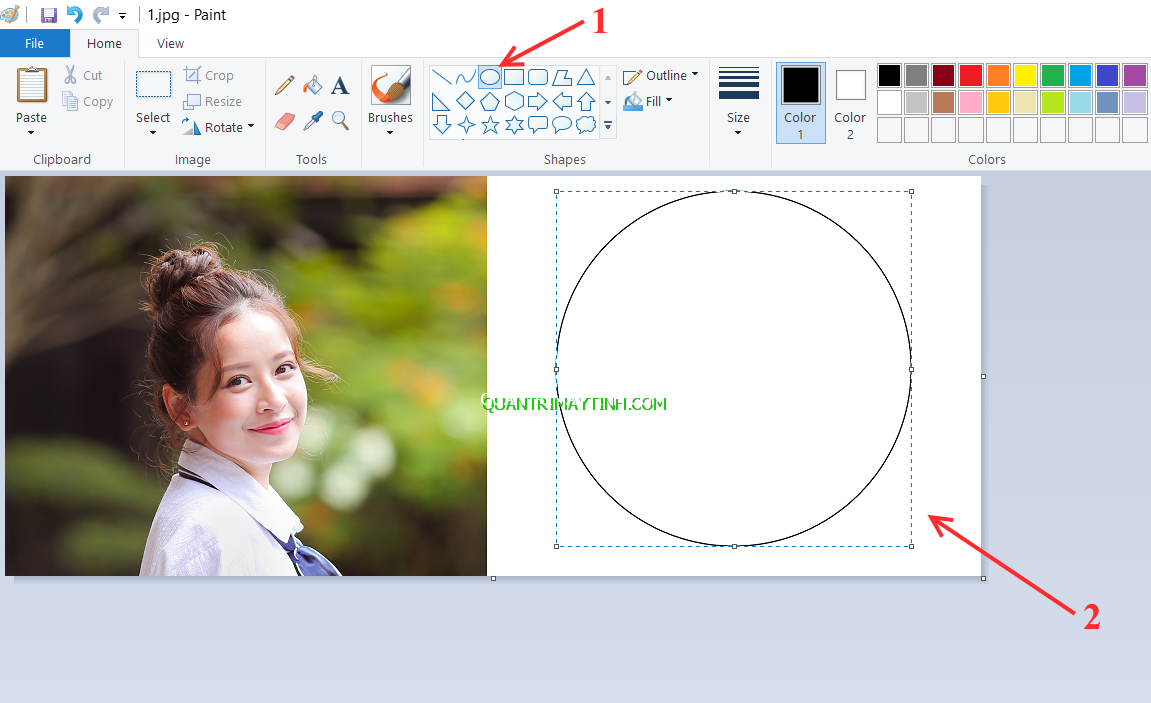
Task: Click the Brushes icon
Action: point(391,85)
